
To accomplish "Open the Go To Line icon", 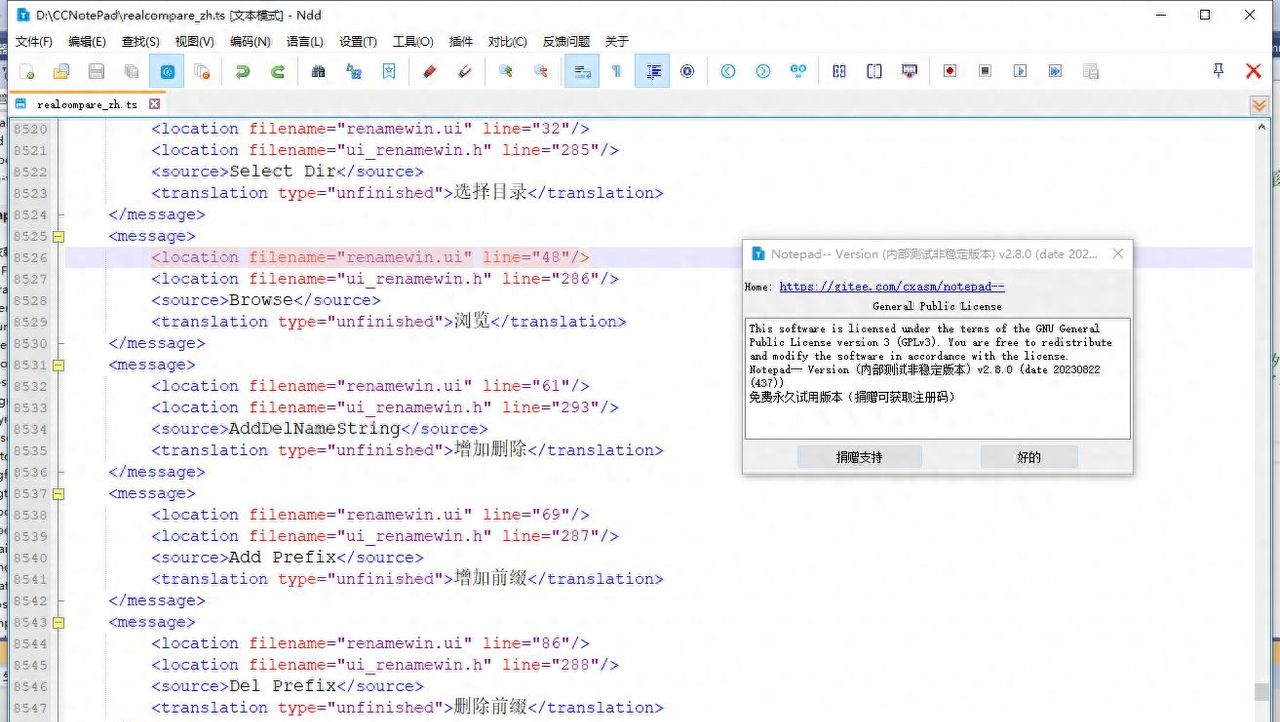I will pos(798,71).
